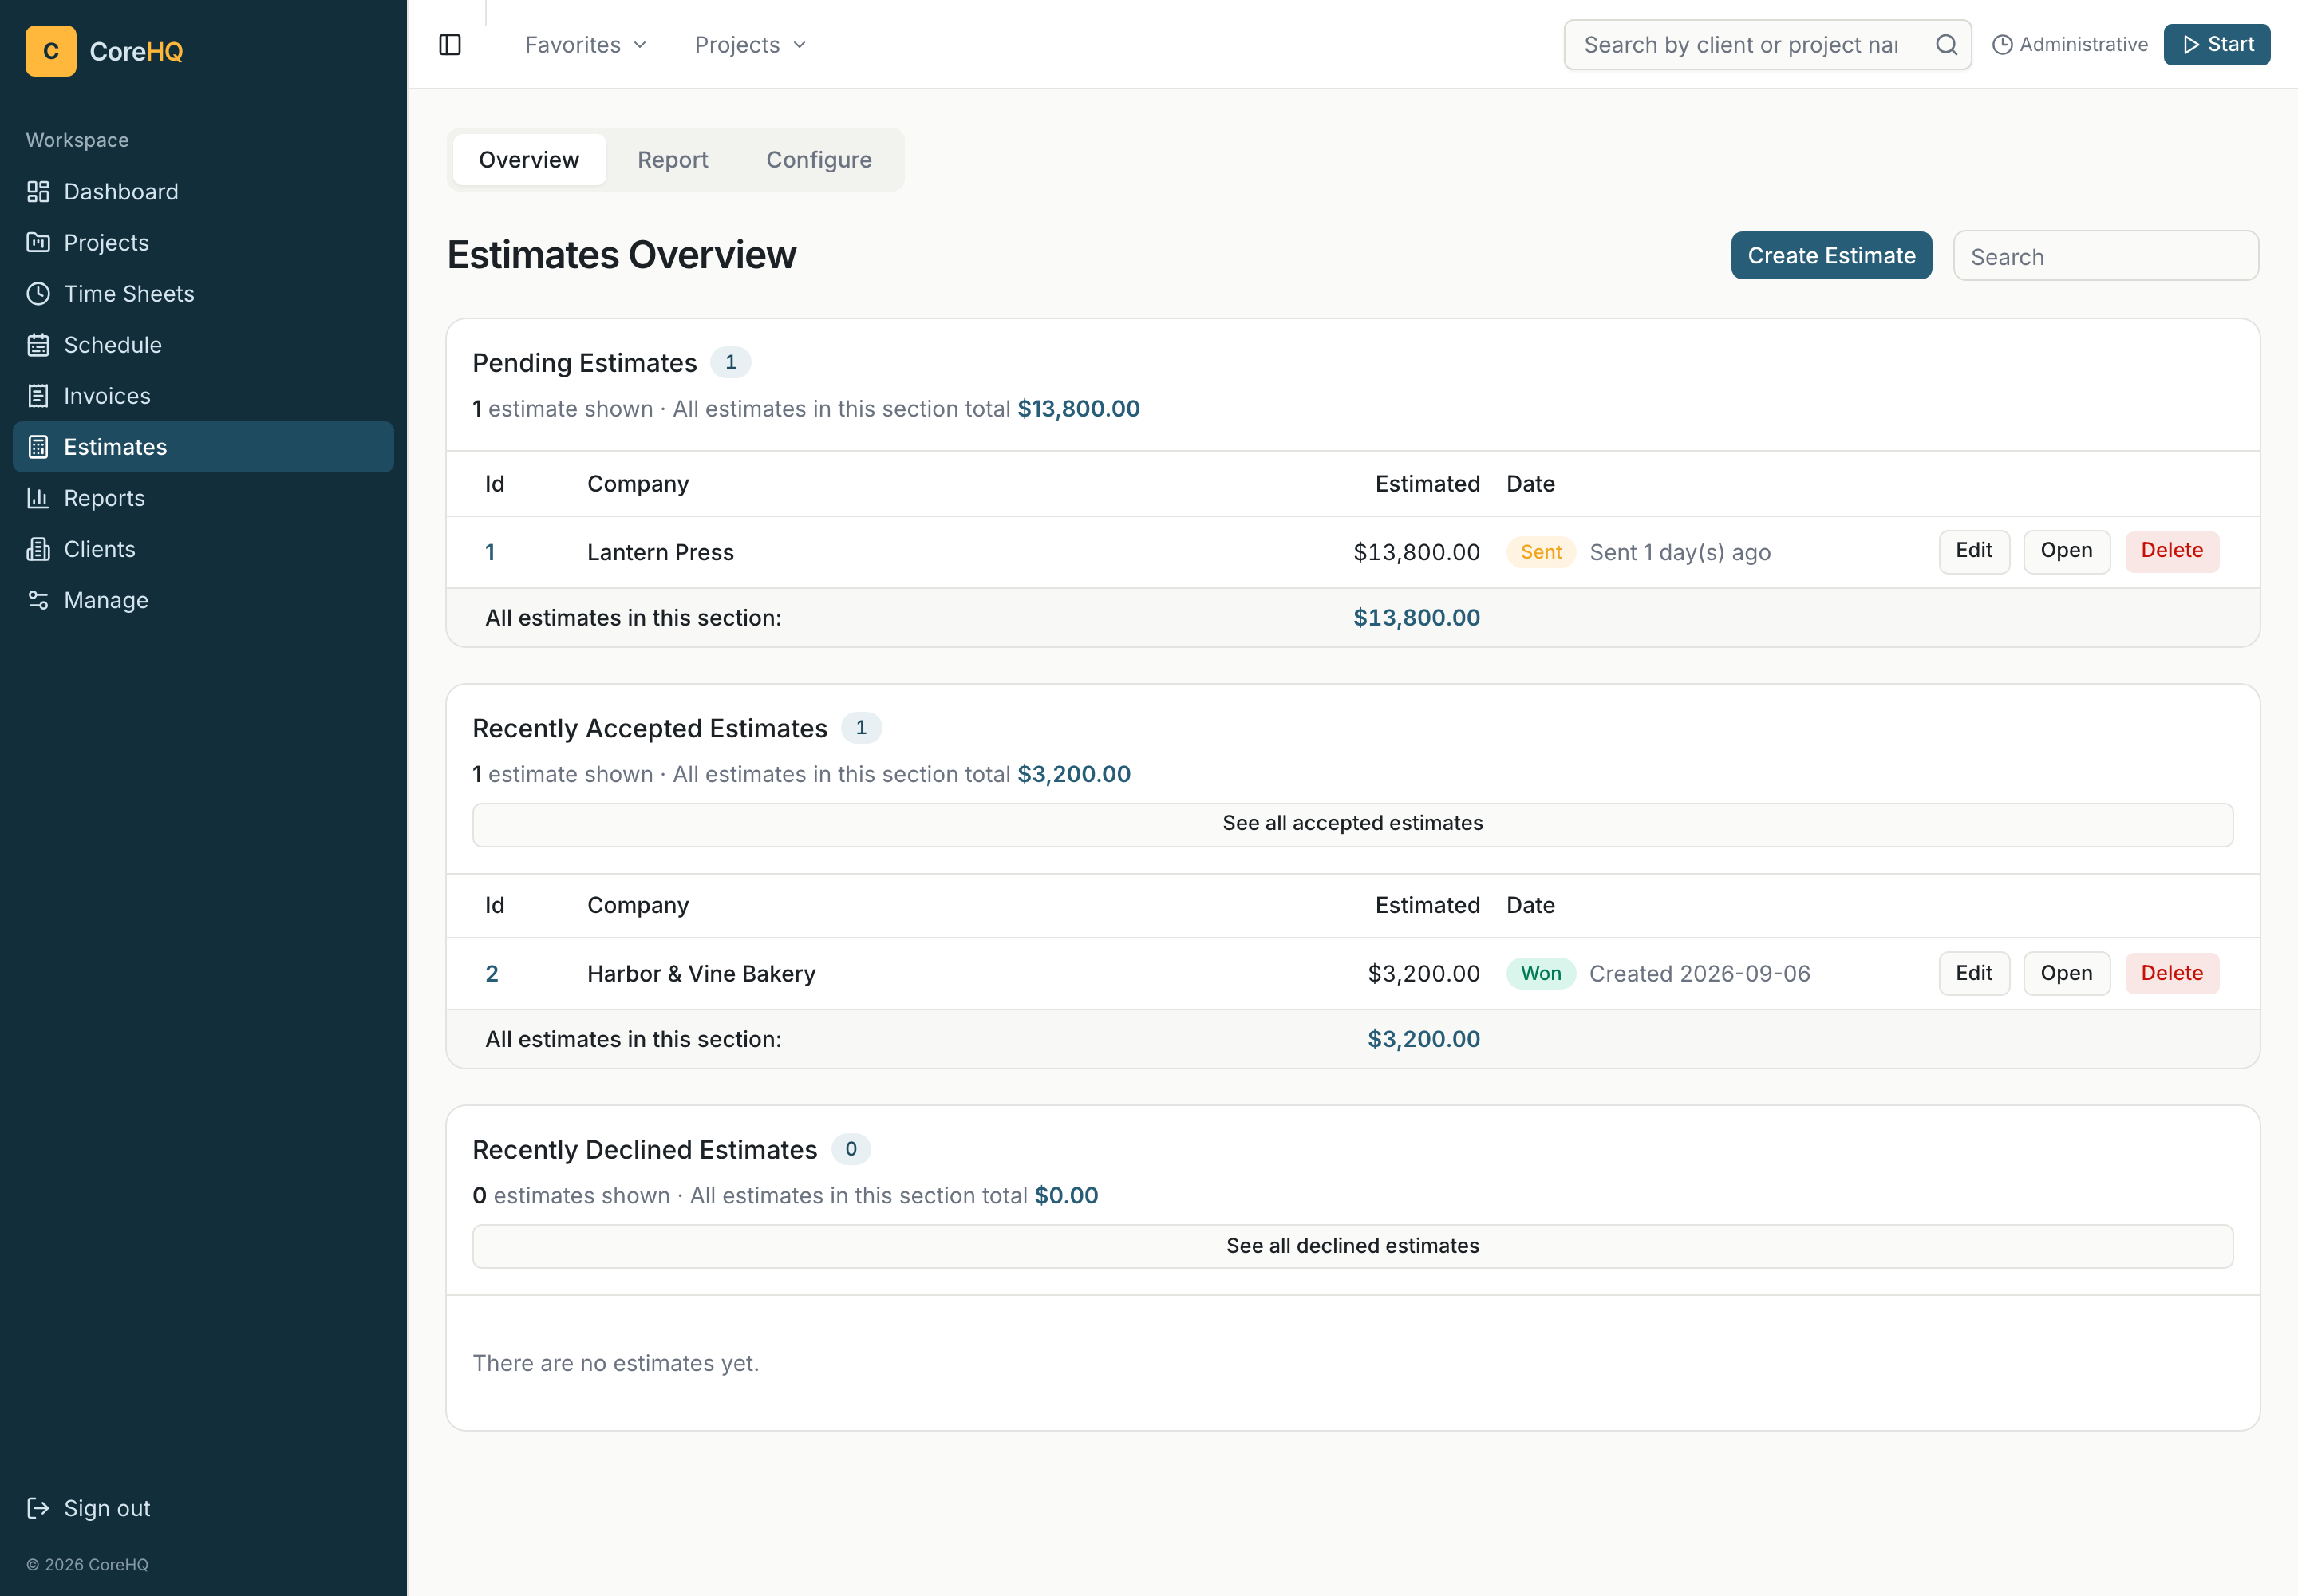This screenshot has width=2298, height=1596.
Task: Click the Create Estimate button
Action: coord(1831,255)
